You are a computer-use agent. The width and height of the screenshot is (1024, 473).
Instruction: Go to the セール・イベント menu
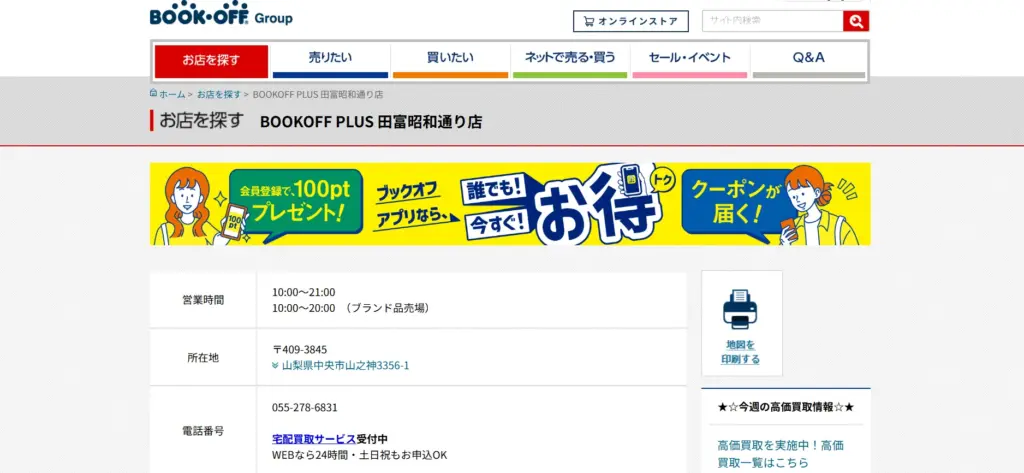(689, 59)
